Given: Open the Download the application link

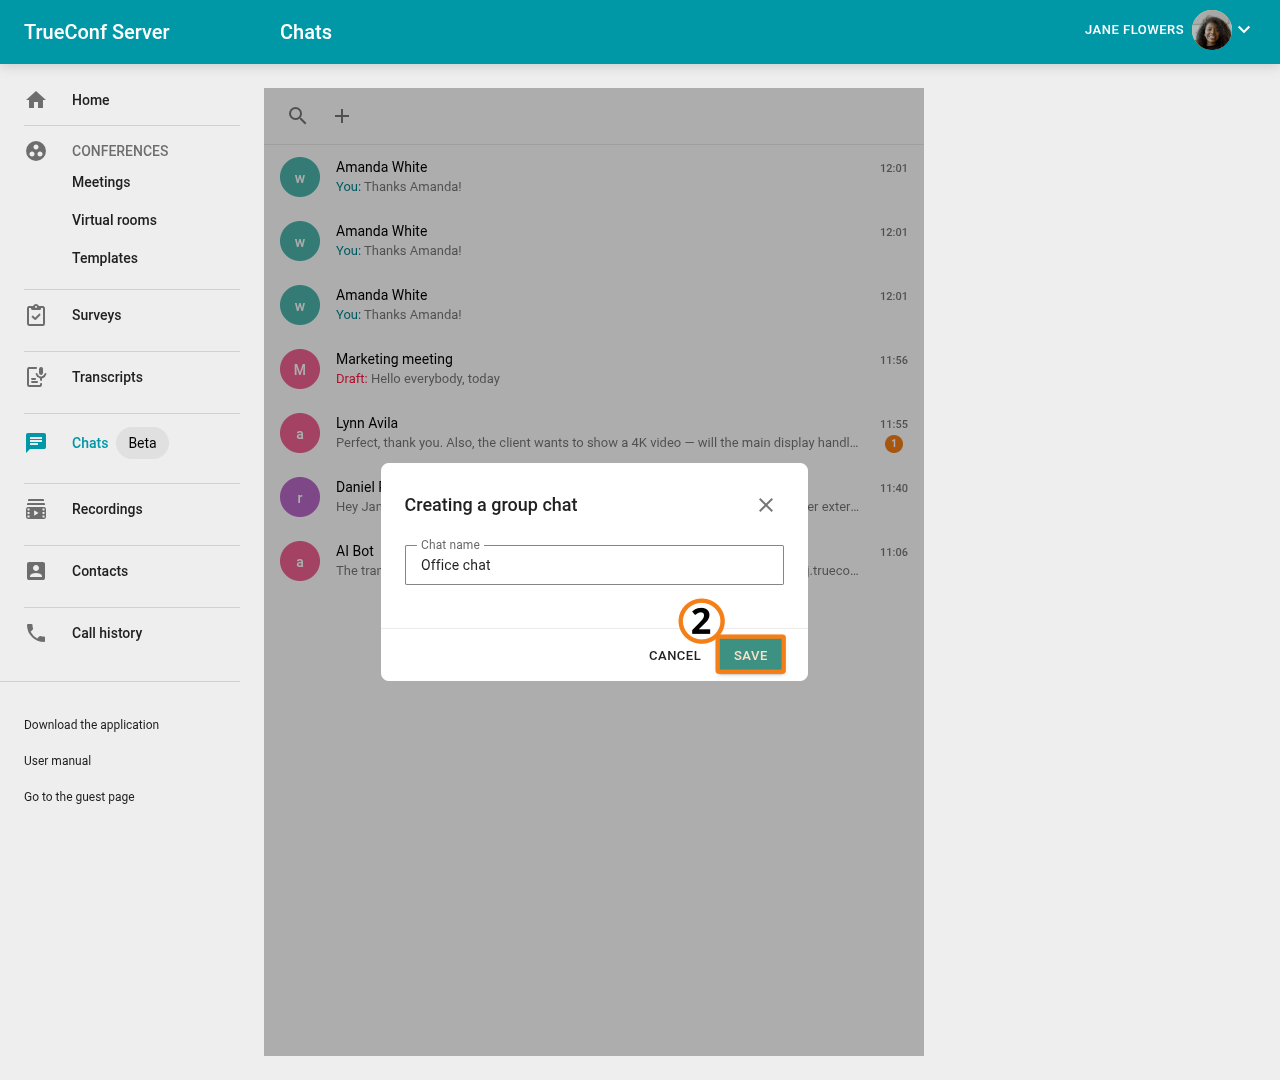Looking at the screenshot, I should tap(91, 725).
